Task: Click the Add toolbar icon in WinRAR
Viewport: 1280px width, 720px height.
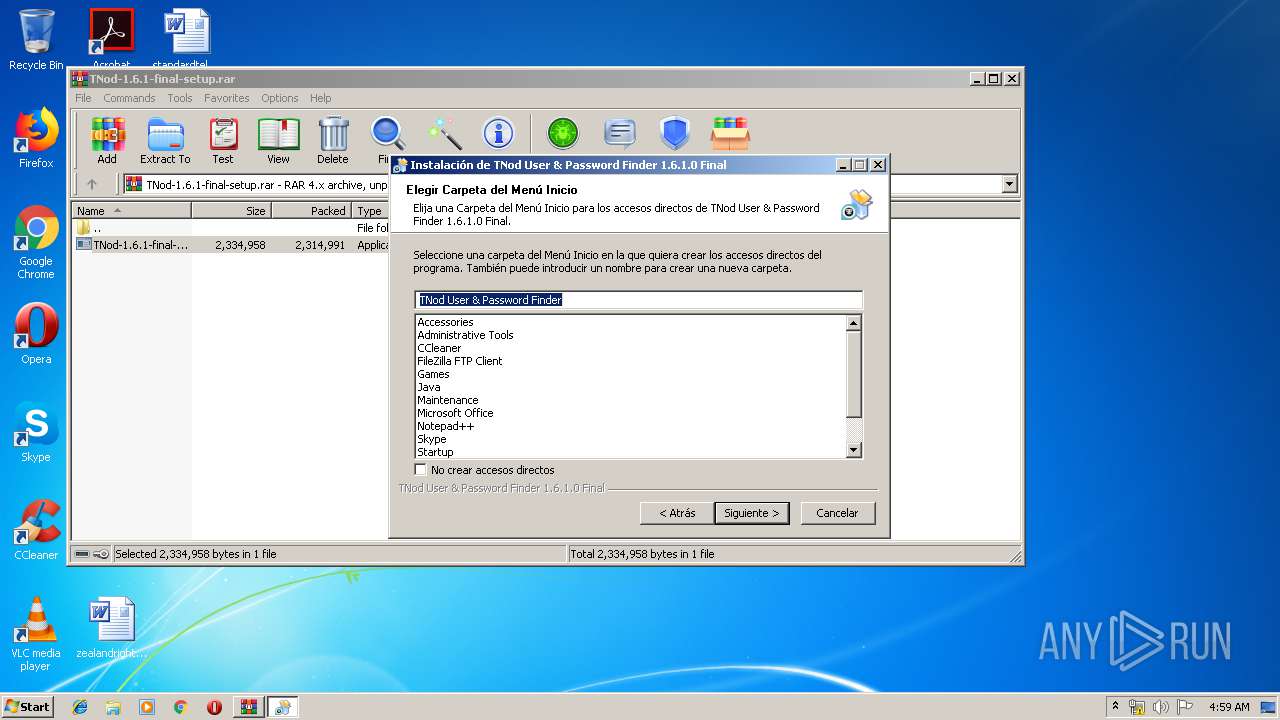Action: pyautogui.click(x=107, y=141)
